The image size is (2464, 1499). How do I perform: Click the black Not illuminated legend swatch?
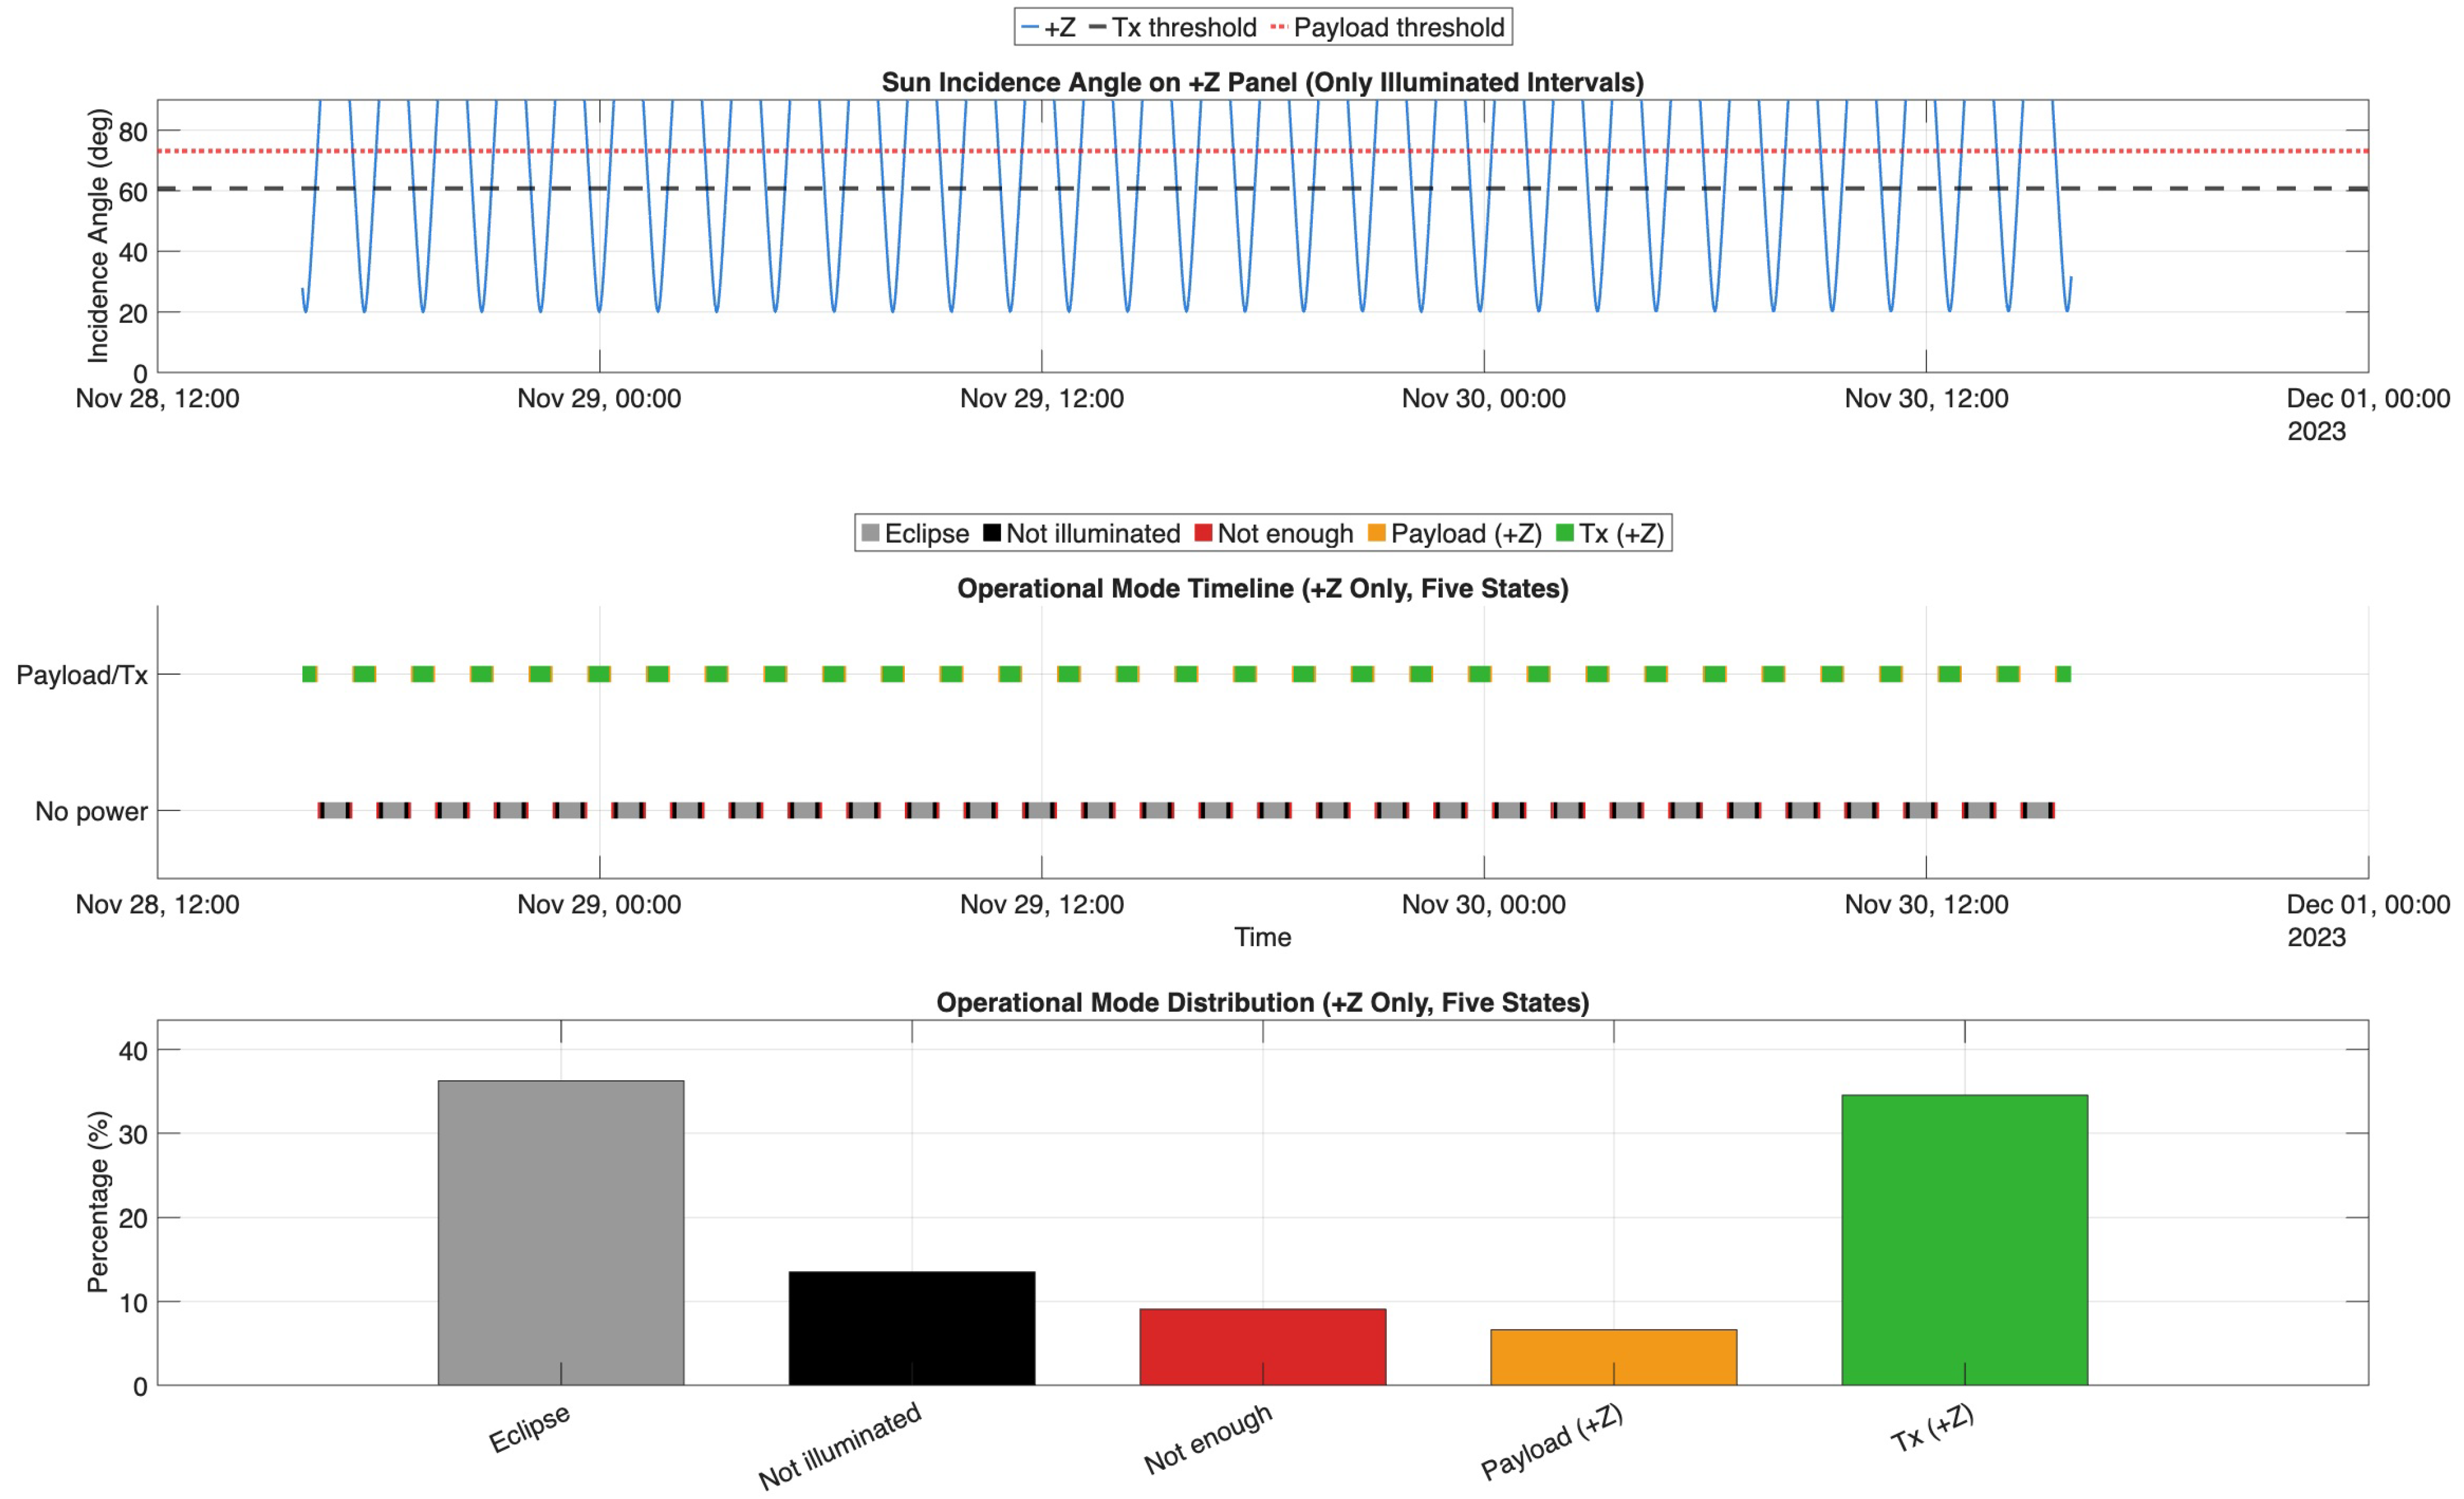(992, 533)
